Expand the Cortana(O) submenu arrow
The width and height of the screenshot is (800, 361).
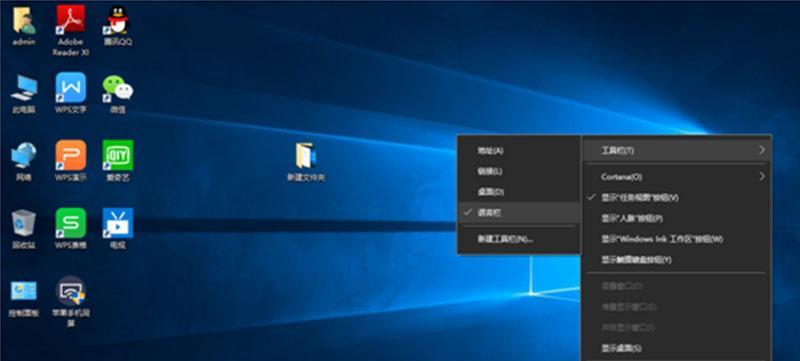click(x=762, y=176)
